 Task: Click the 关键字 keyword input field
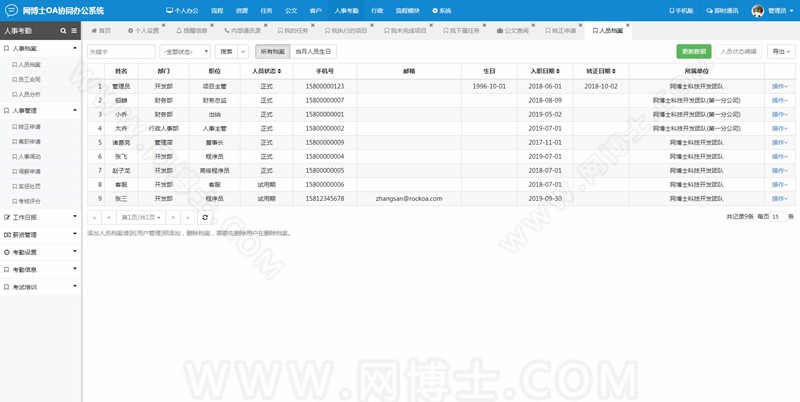[121, 52]
